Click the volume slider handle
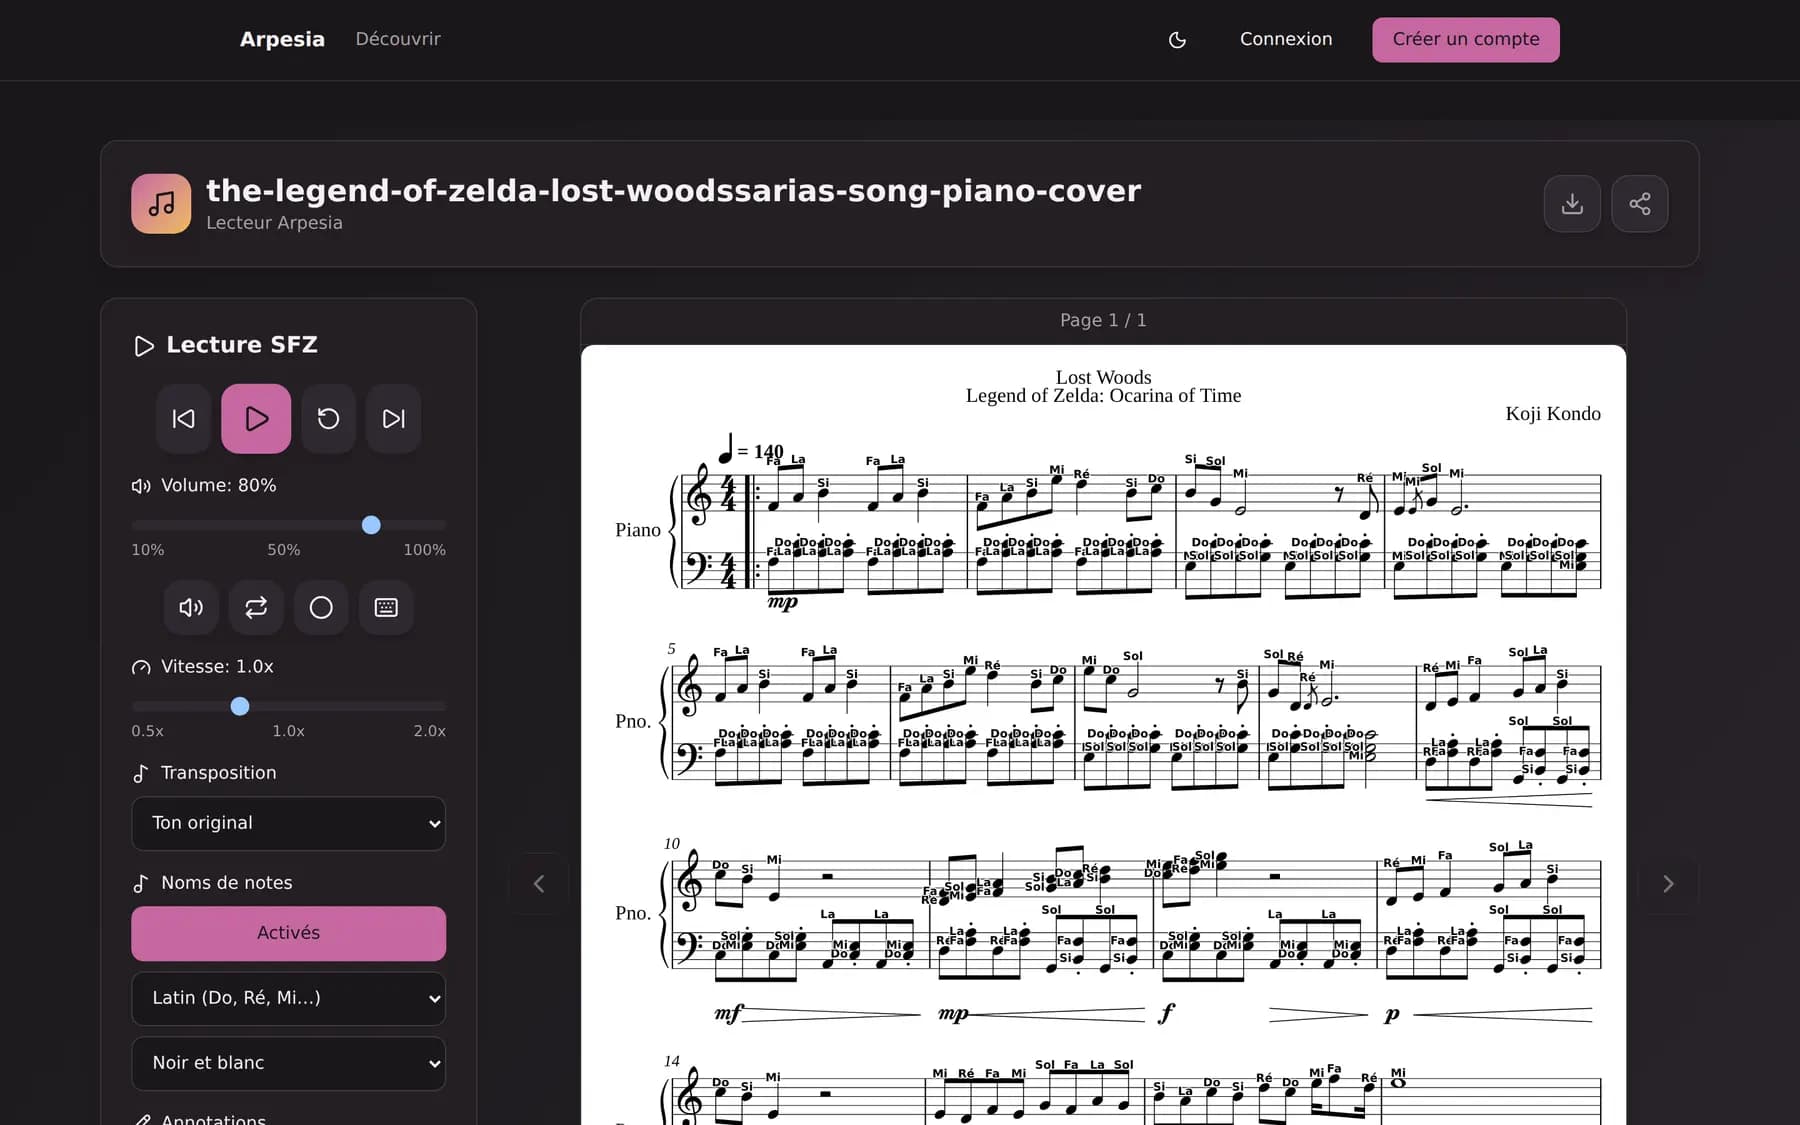1800x1125 pixels. point(371,525)
